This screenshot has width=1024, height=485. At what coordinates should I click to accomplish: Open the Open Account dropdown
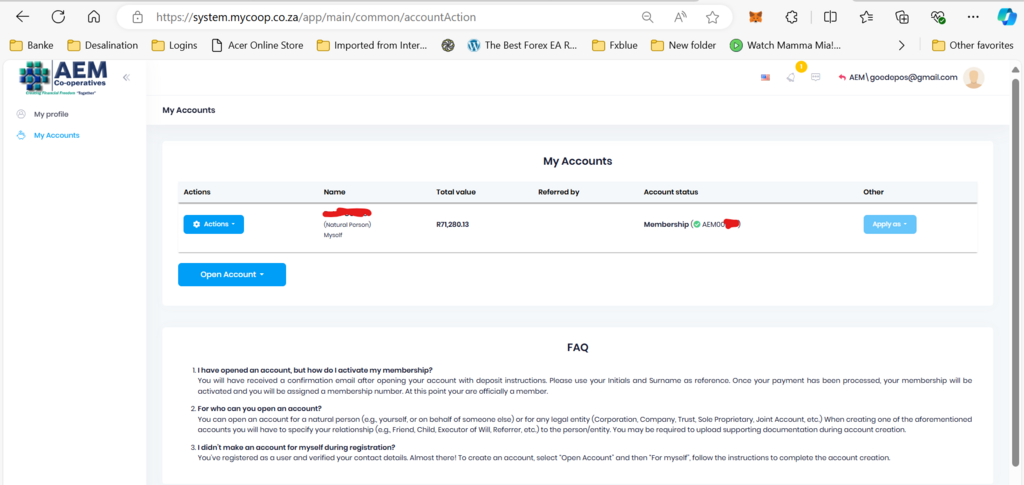point(232,274)
